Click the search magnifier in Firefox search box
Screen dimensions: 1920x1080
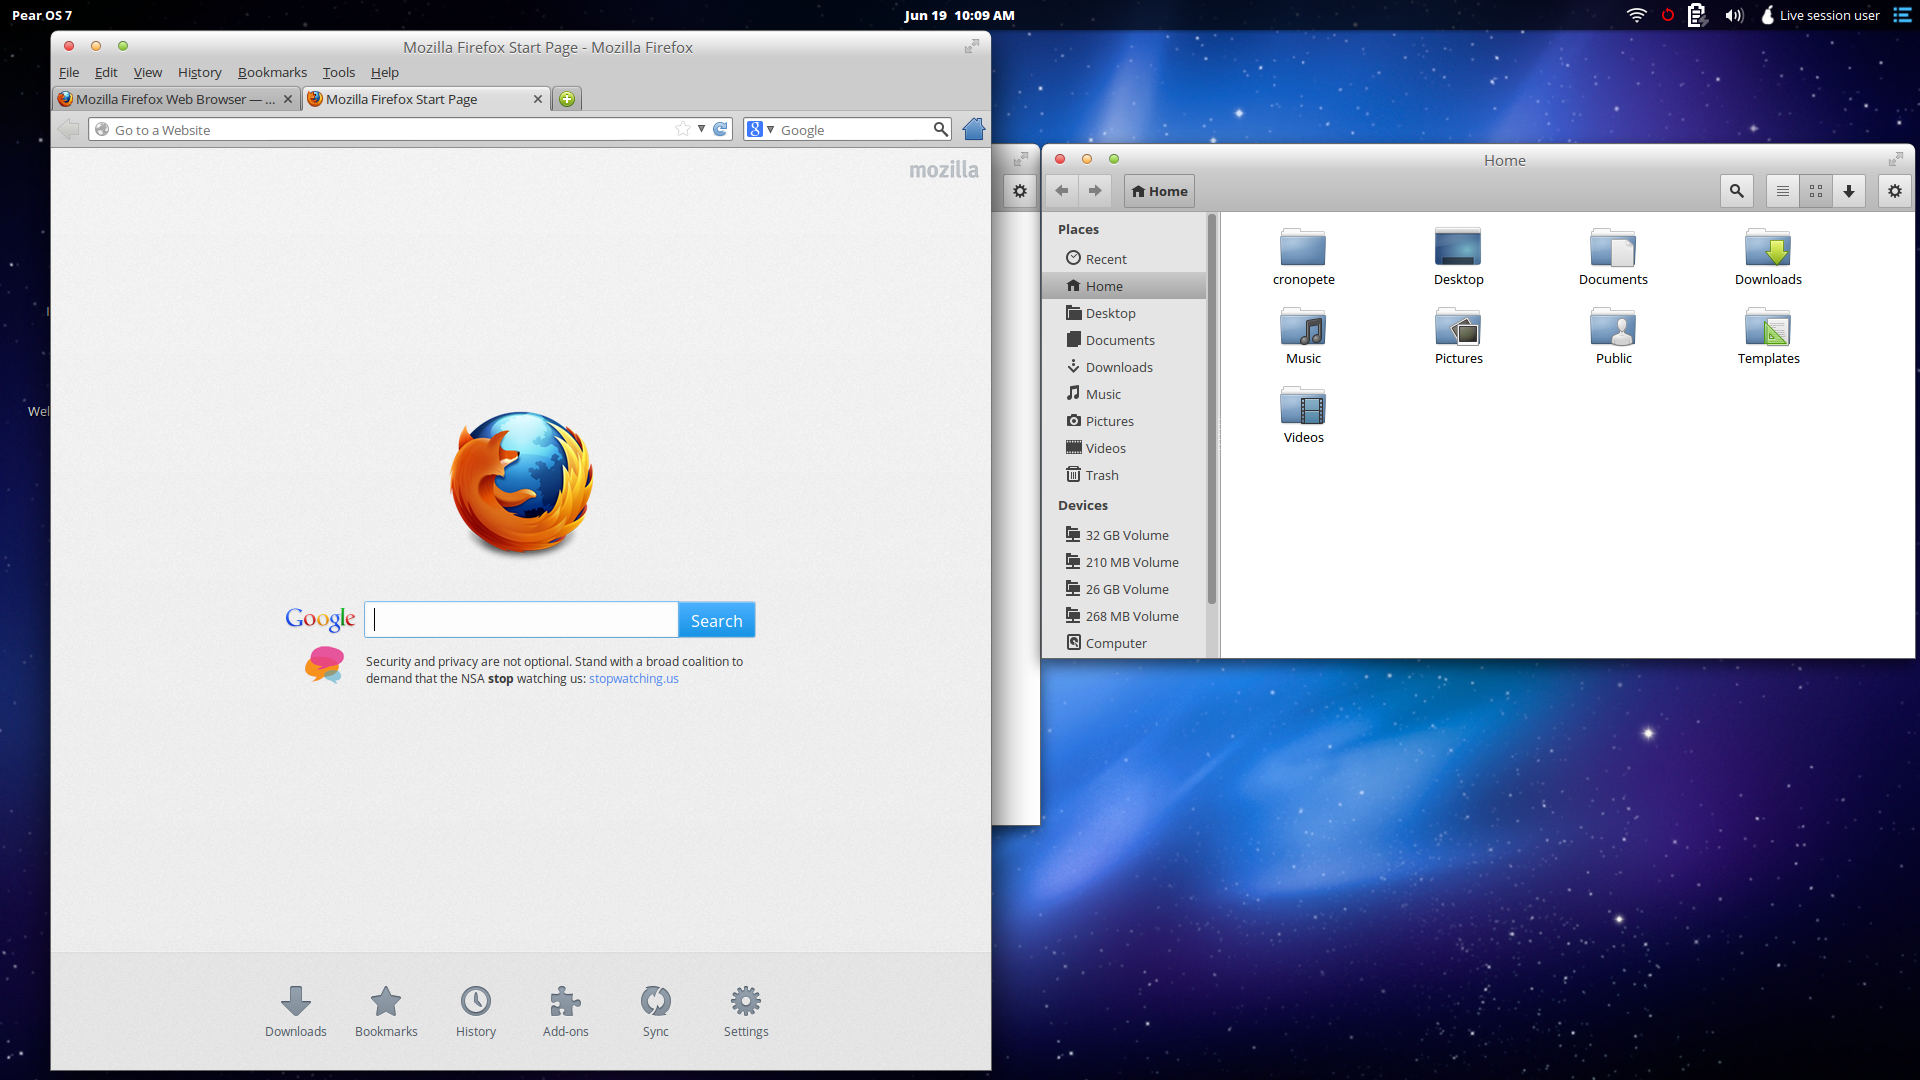pyautogui.click(x=940, y=129)
